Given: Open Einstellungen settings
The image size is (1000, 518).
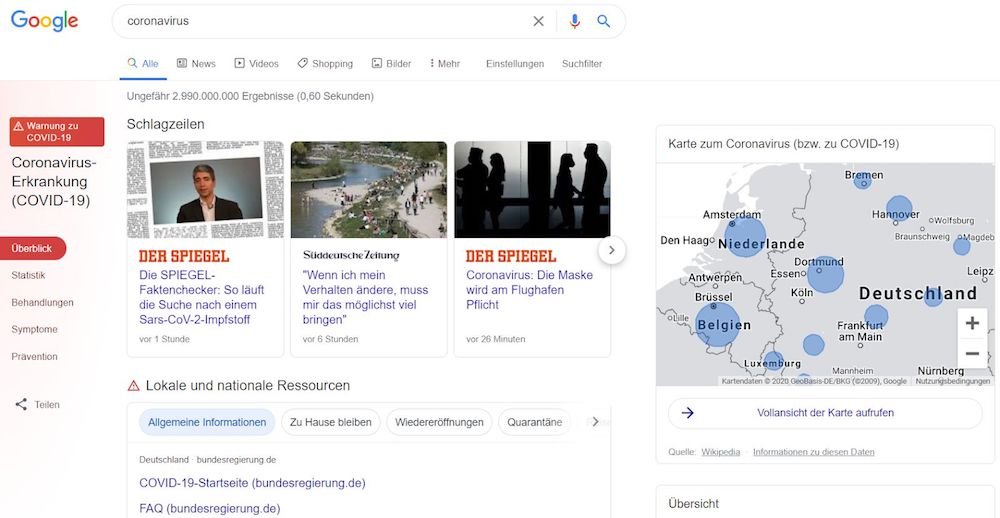Looking at the screenshot, I should point(515,64).
